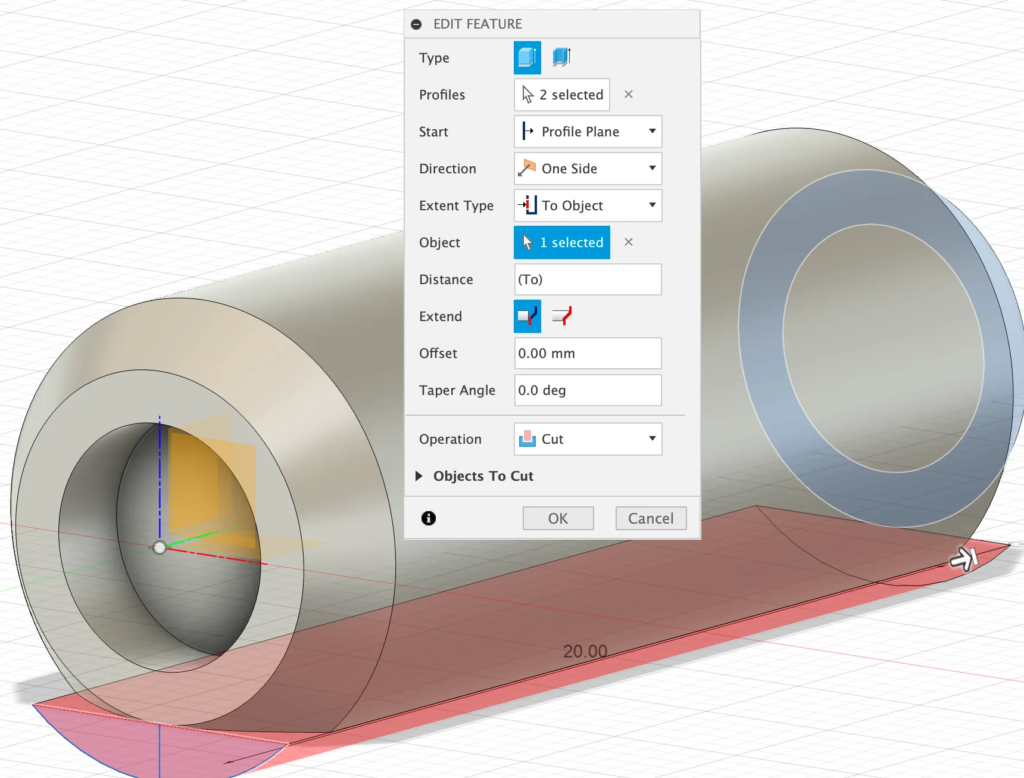
Task: Click the Offset input field
Action: (x=588, y=353)
